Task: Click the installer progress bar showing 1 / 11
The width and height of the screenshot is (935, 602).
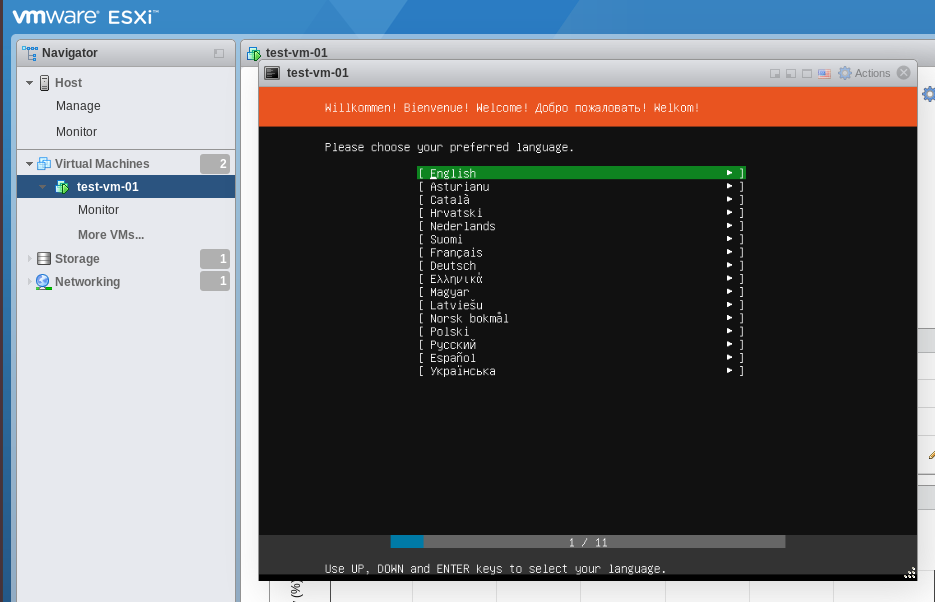Action: point(587,542)
